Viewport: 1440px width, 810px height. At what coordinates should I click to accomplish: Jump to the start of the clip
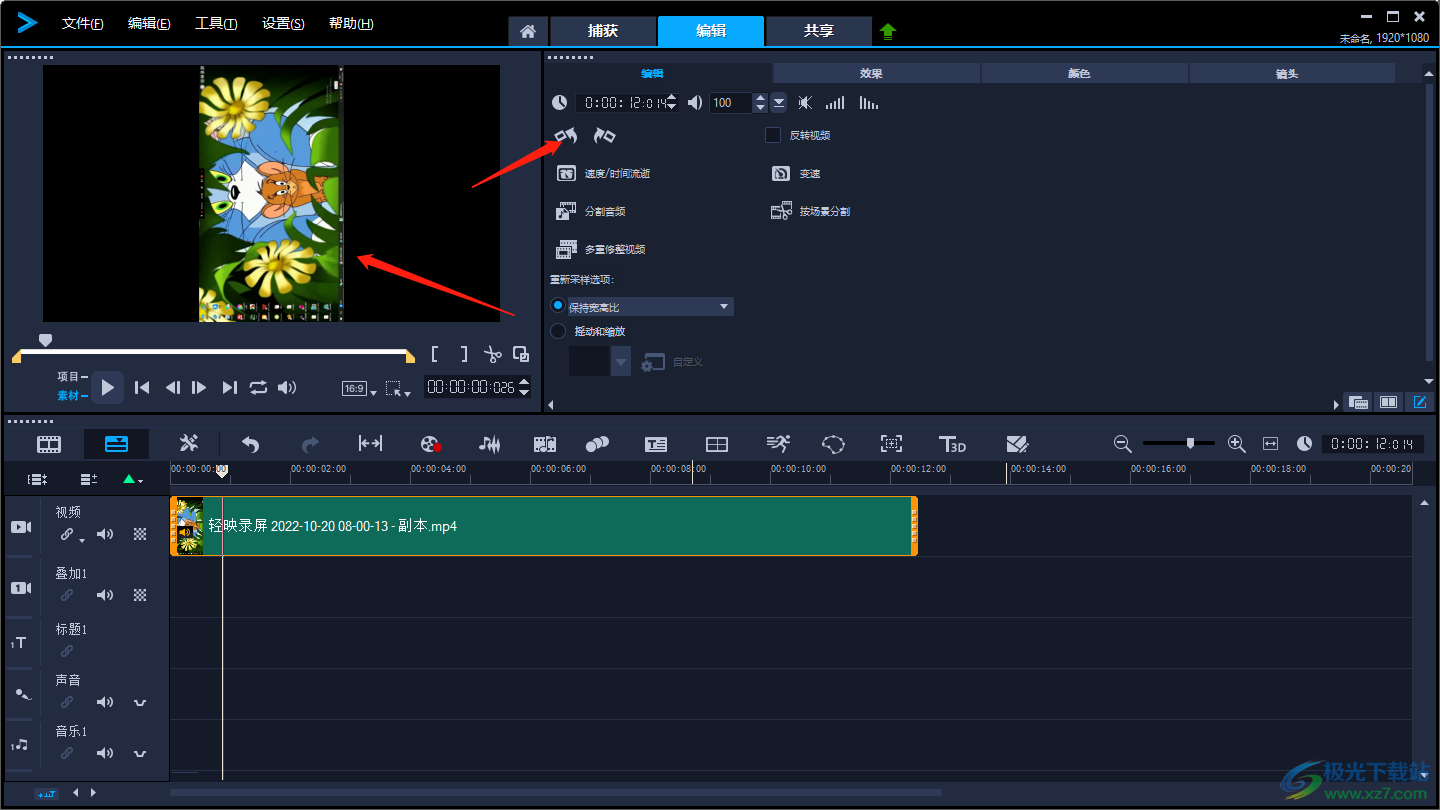pos(142,388)
